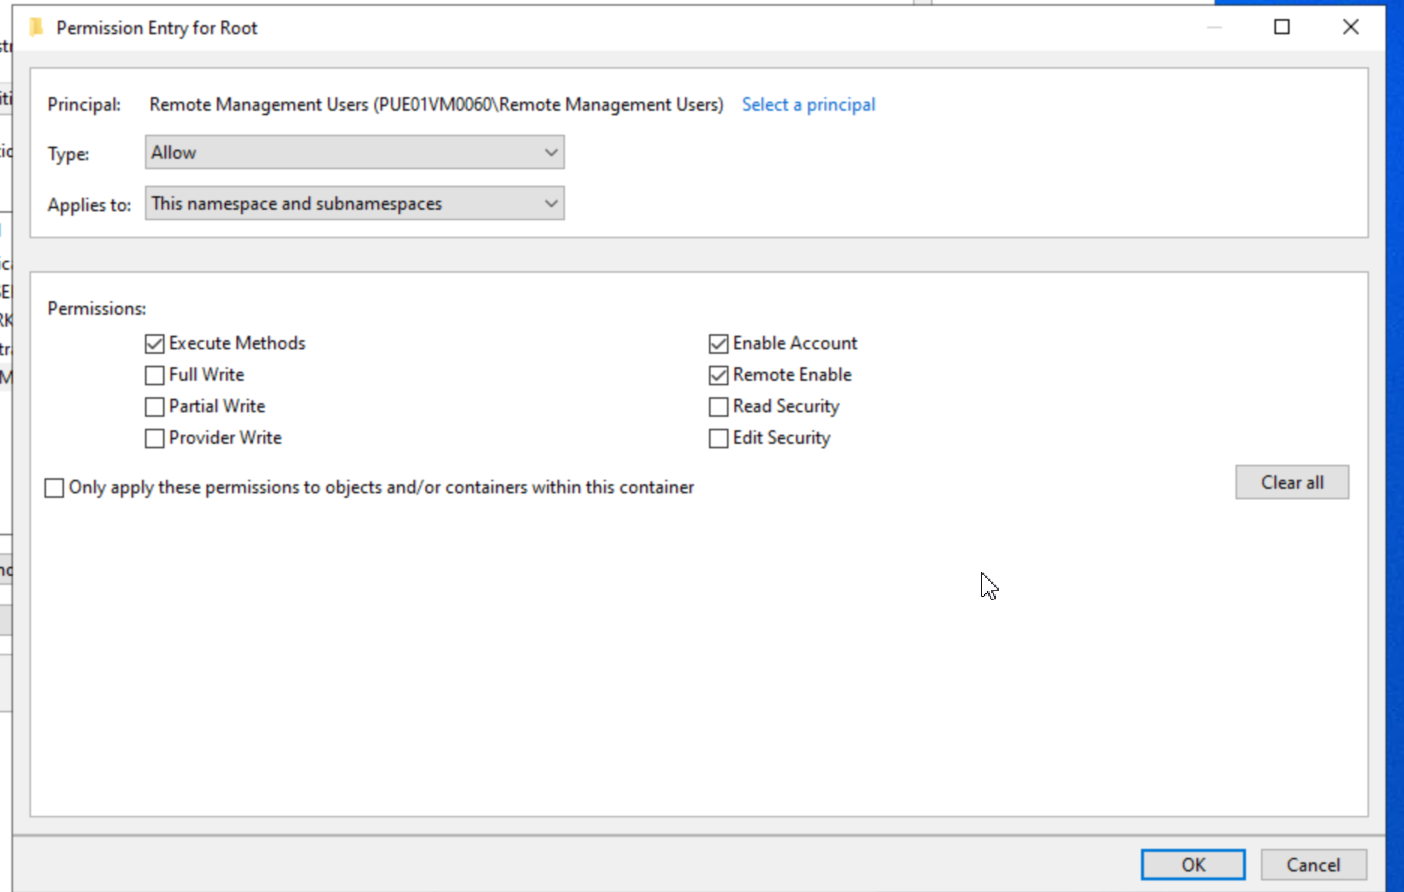The height and width of the screenshot is (892, 1404).
Task: Enable the Read Security permission
Action: pyautogui.click(x=718, y=406)
